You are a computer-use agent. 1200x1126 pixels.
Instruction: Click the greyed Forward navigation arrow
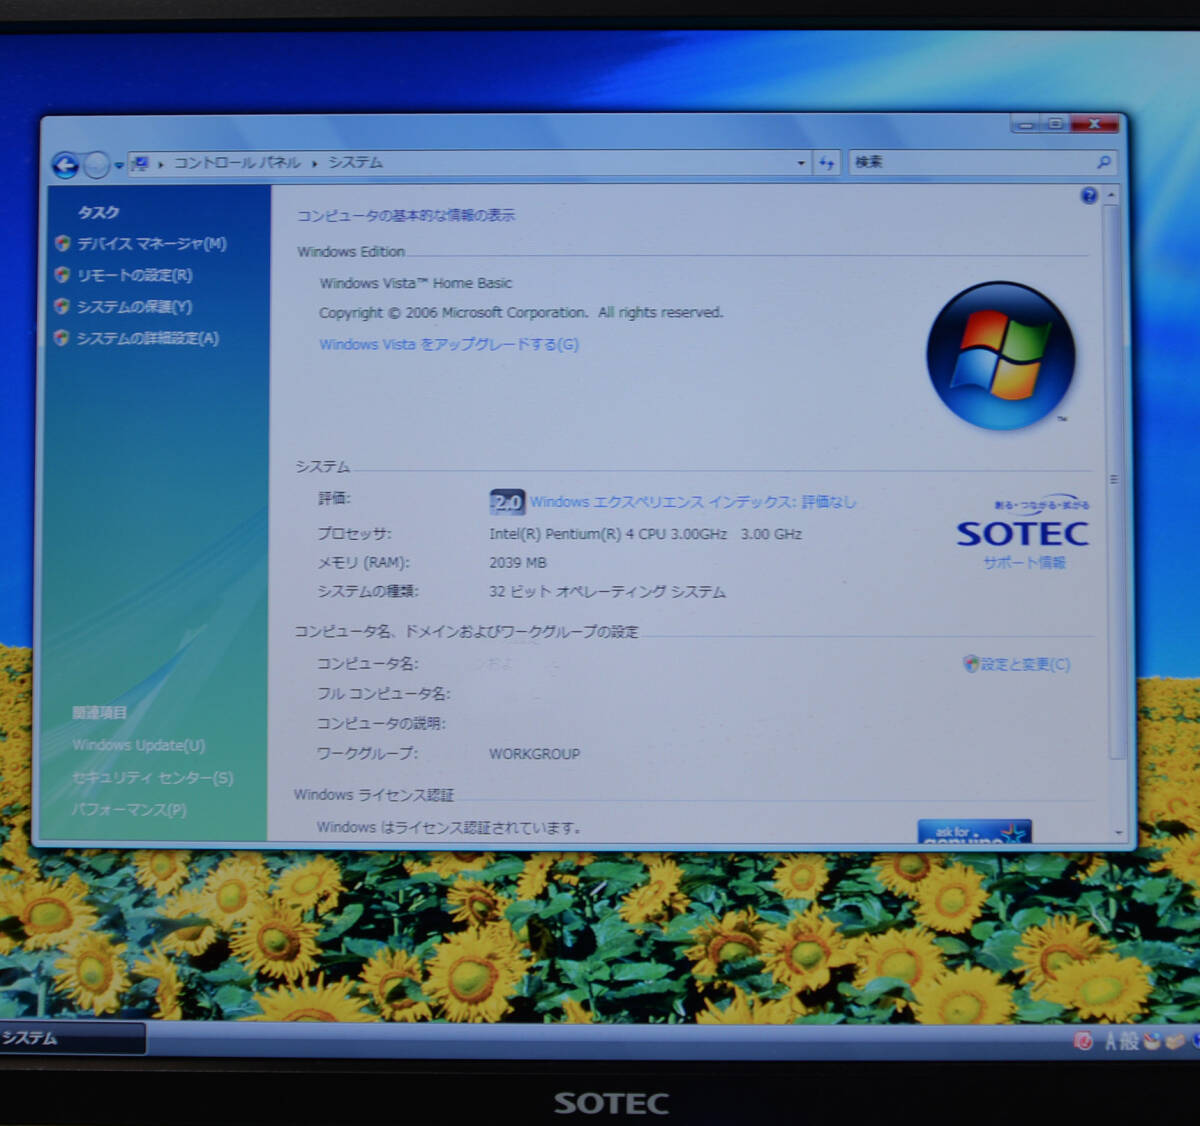click(x=96, y=165)
